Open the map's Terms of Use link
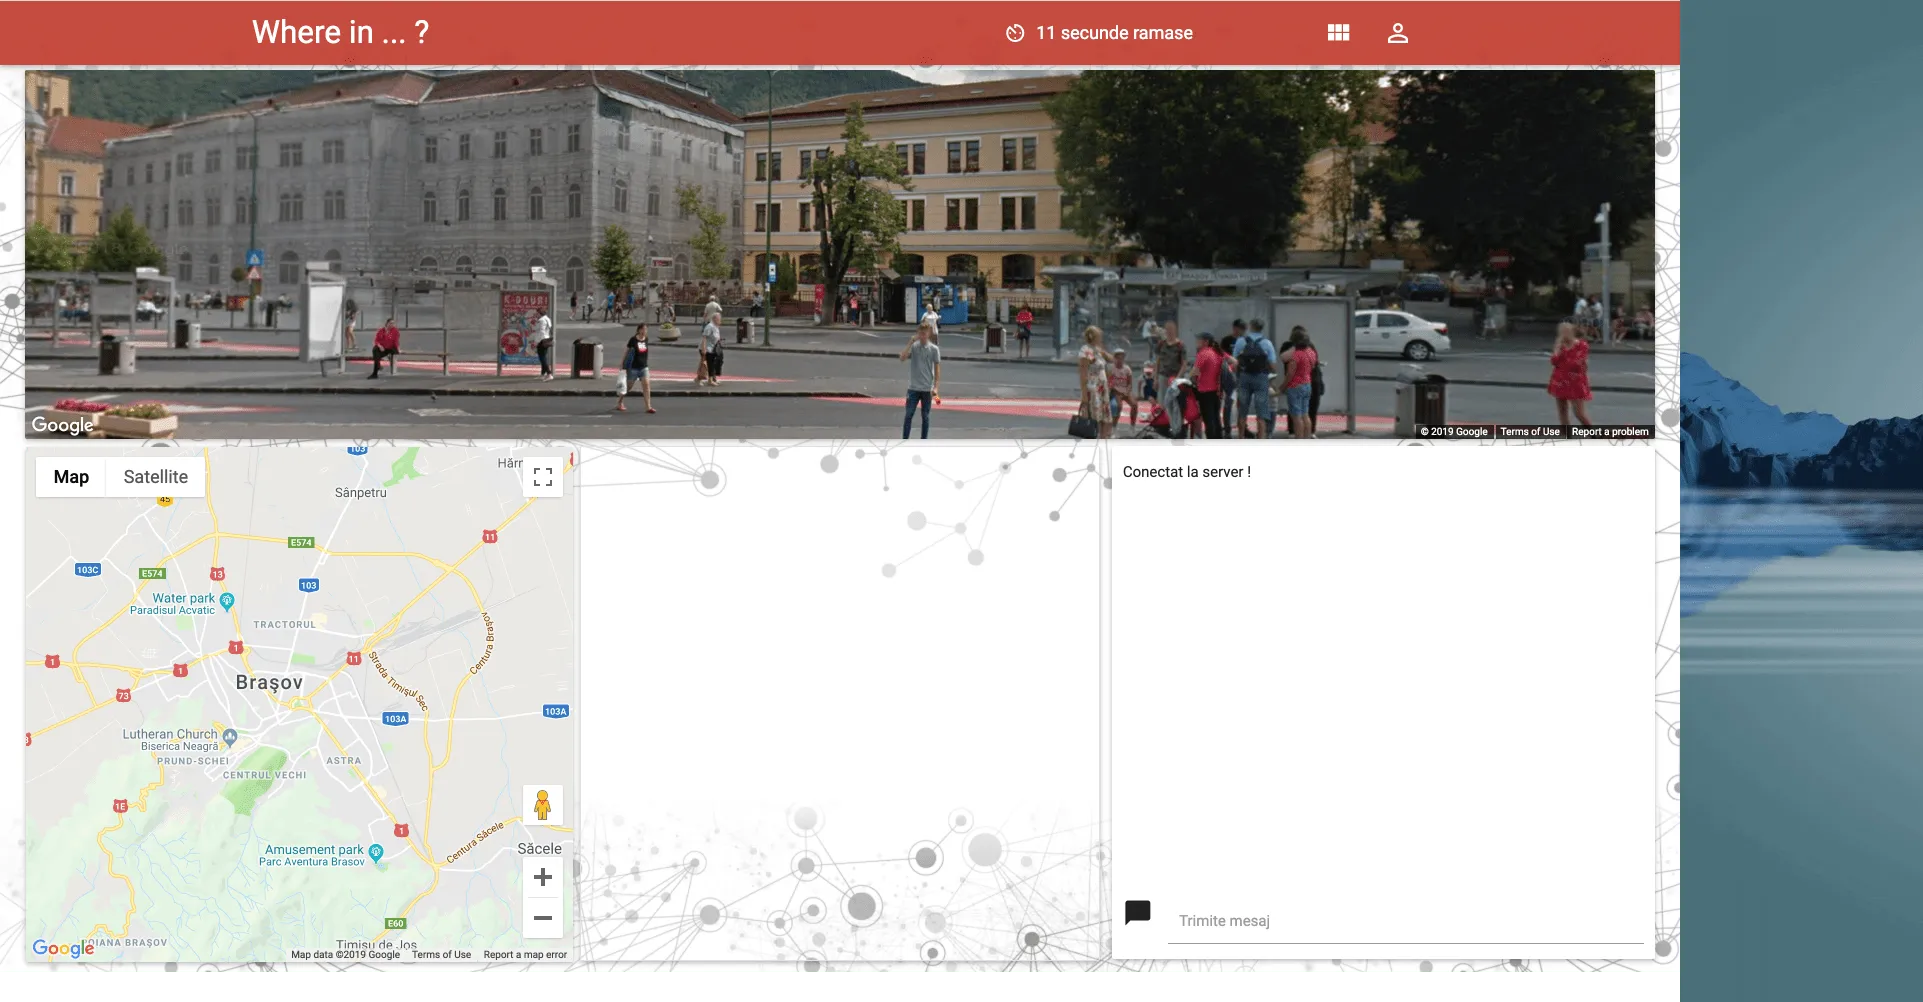 pyautogui.click(x=441, y=955)
